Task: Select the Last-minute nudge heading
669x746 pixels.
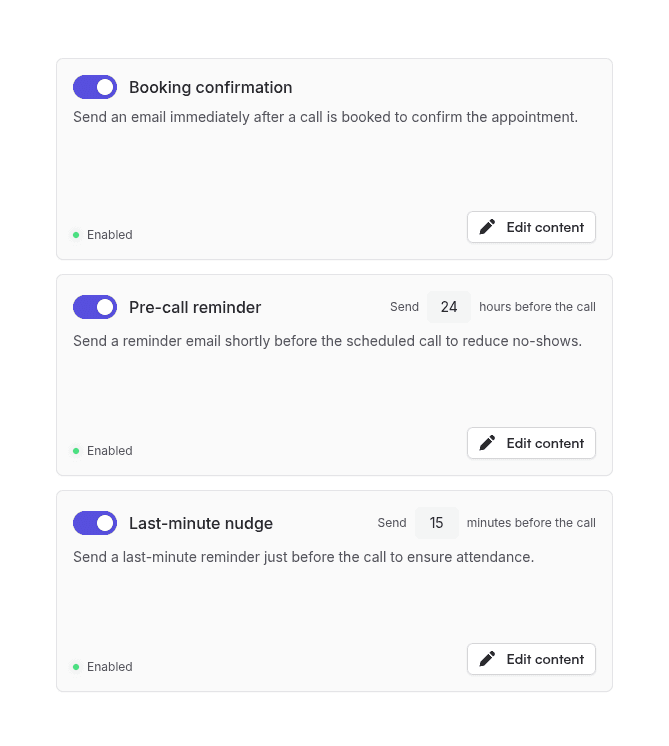Action: (x=201, y=523)
